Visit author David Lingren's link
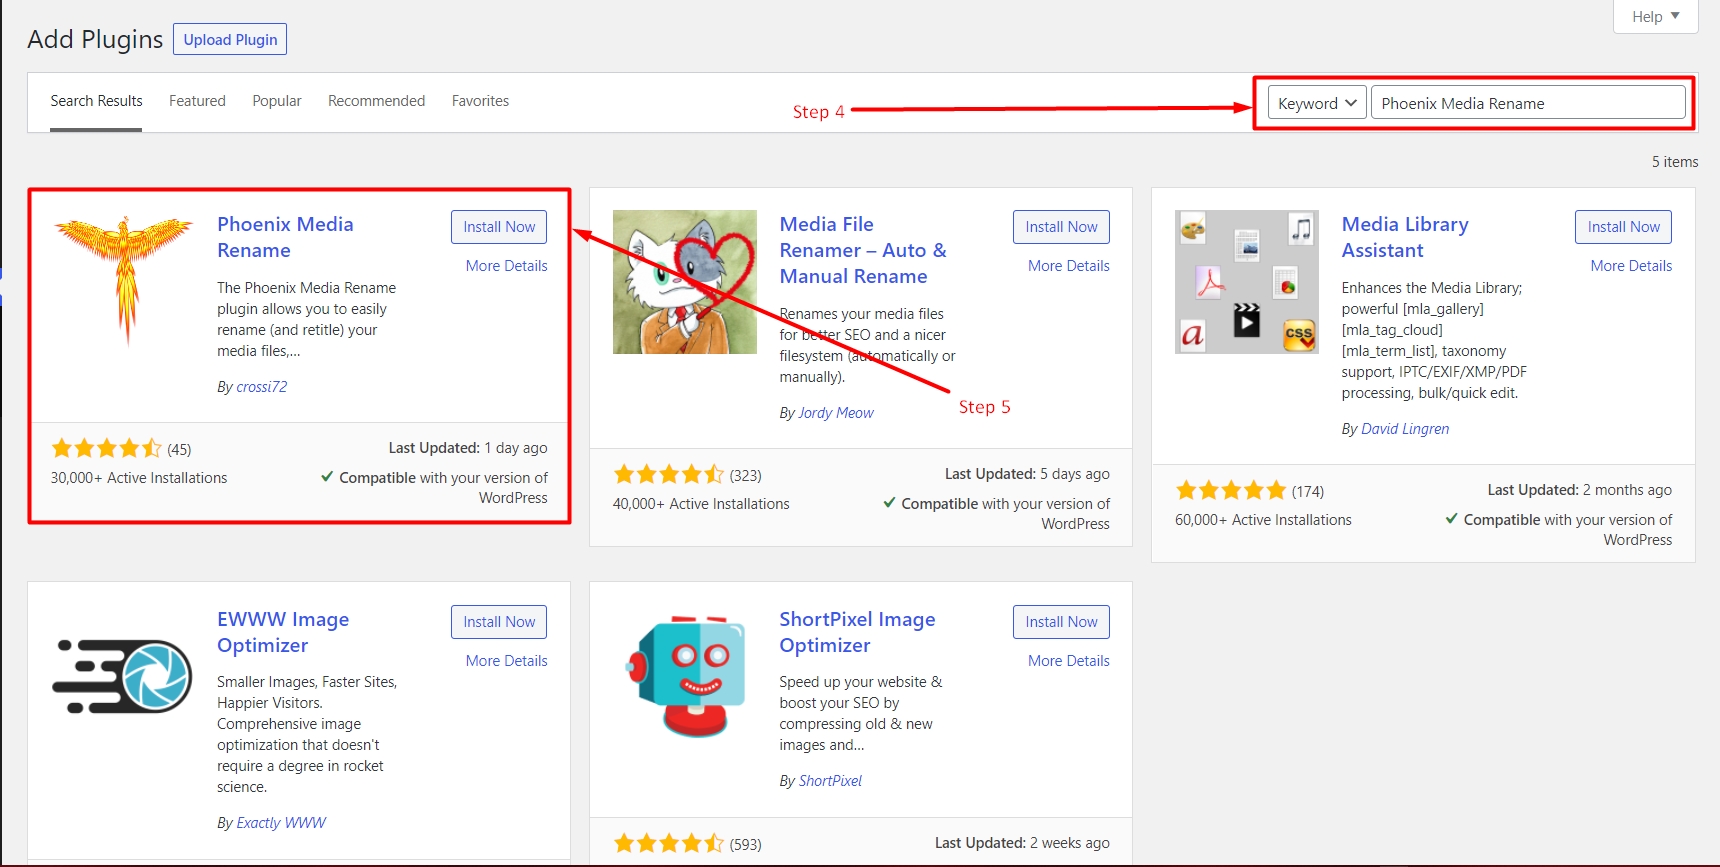This screenshot has height=867, width=1720. (x=1405, y=429)
